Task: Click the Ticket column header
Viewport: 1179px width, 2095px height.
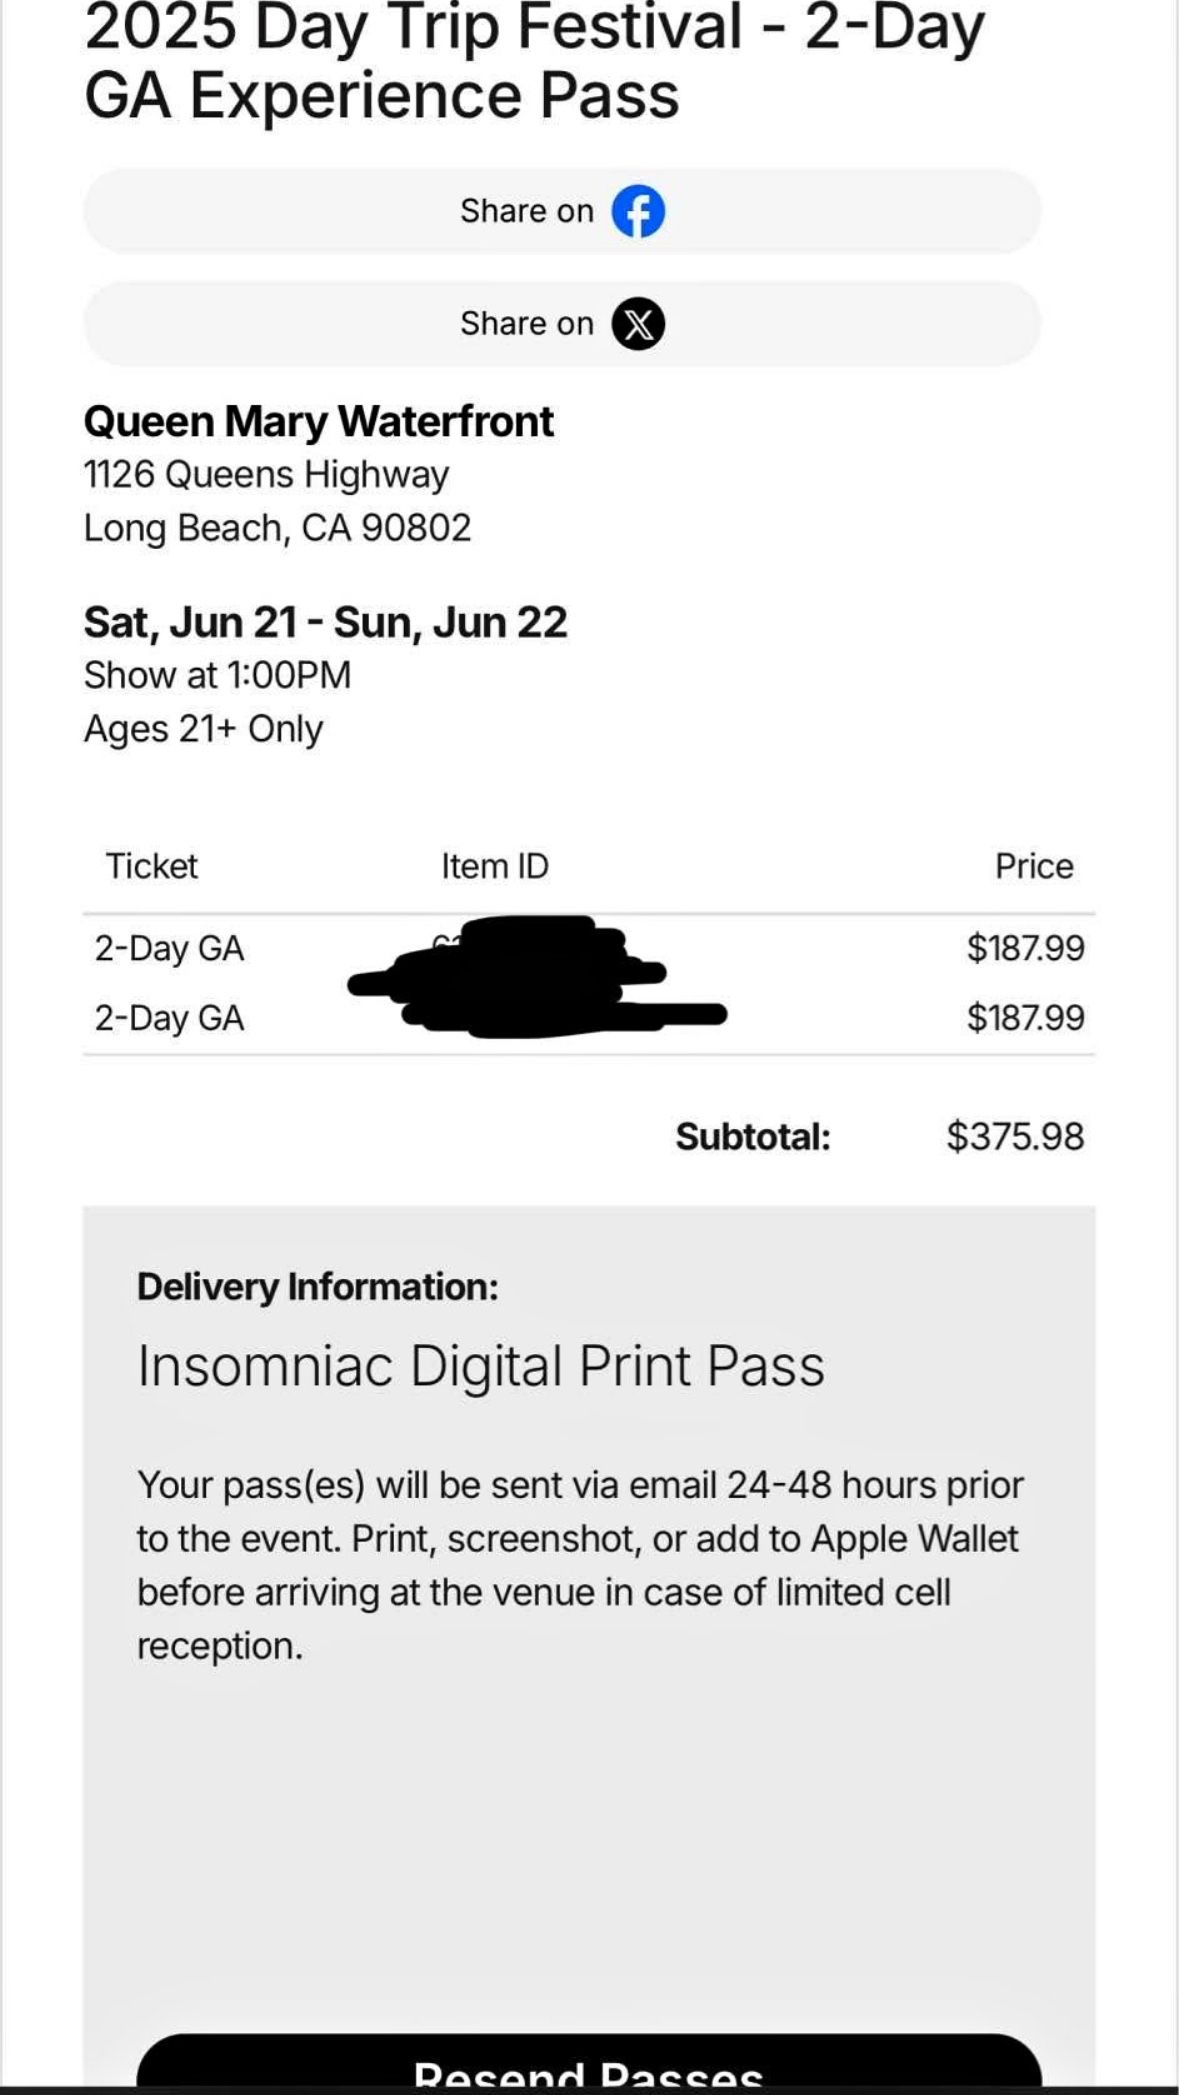Action: 152,866
